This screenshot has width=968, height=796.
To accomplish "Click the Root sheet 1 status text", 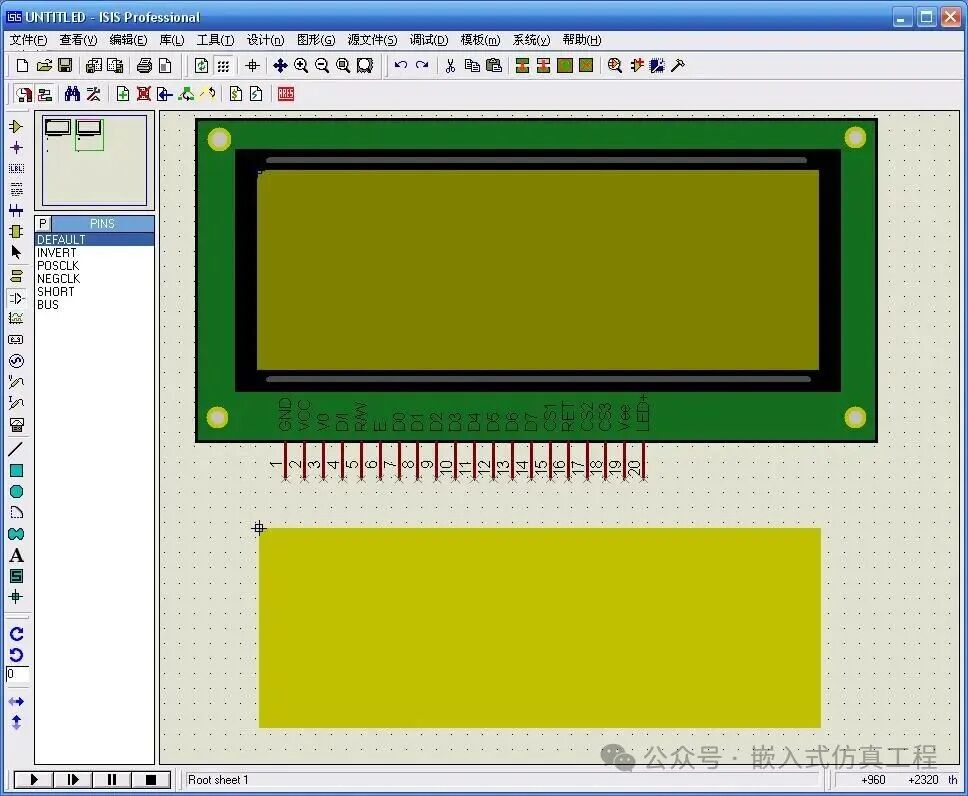I will point(218,780).
